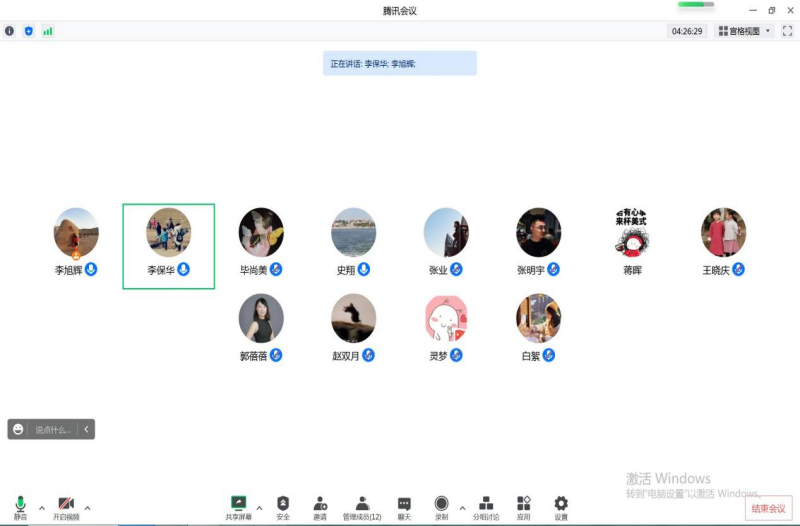800x526 pixels.
Task: Click the blue security shield icon
Action: [x=29, y=31]
